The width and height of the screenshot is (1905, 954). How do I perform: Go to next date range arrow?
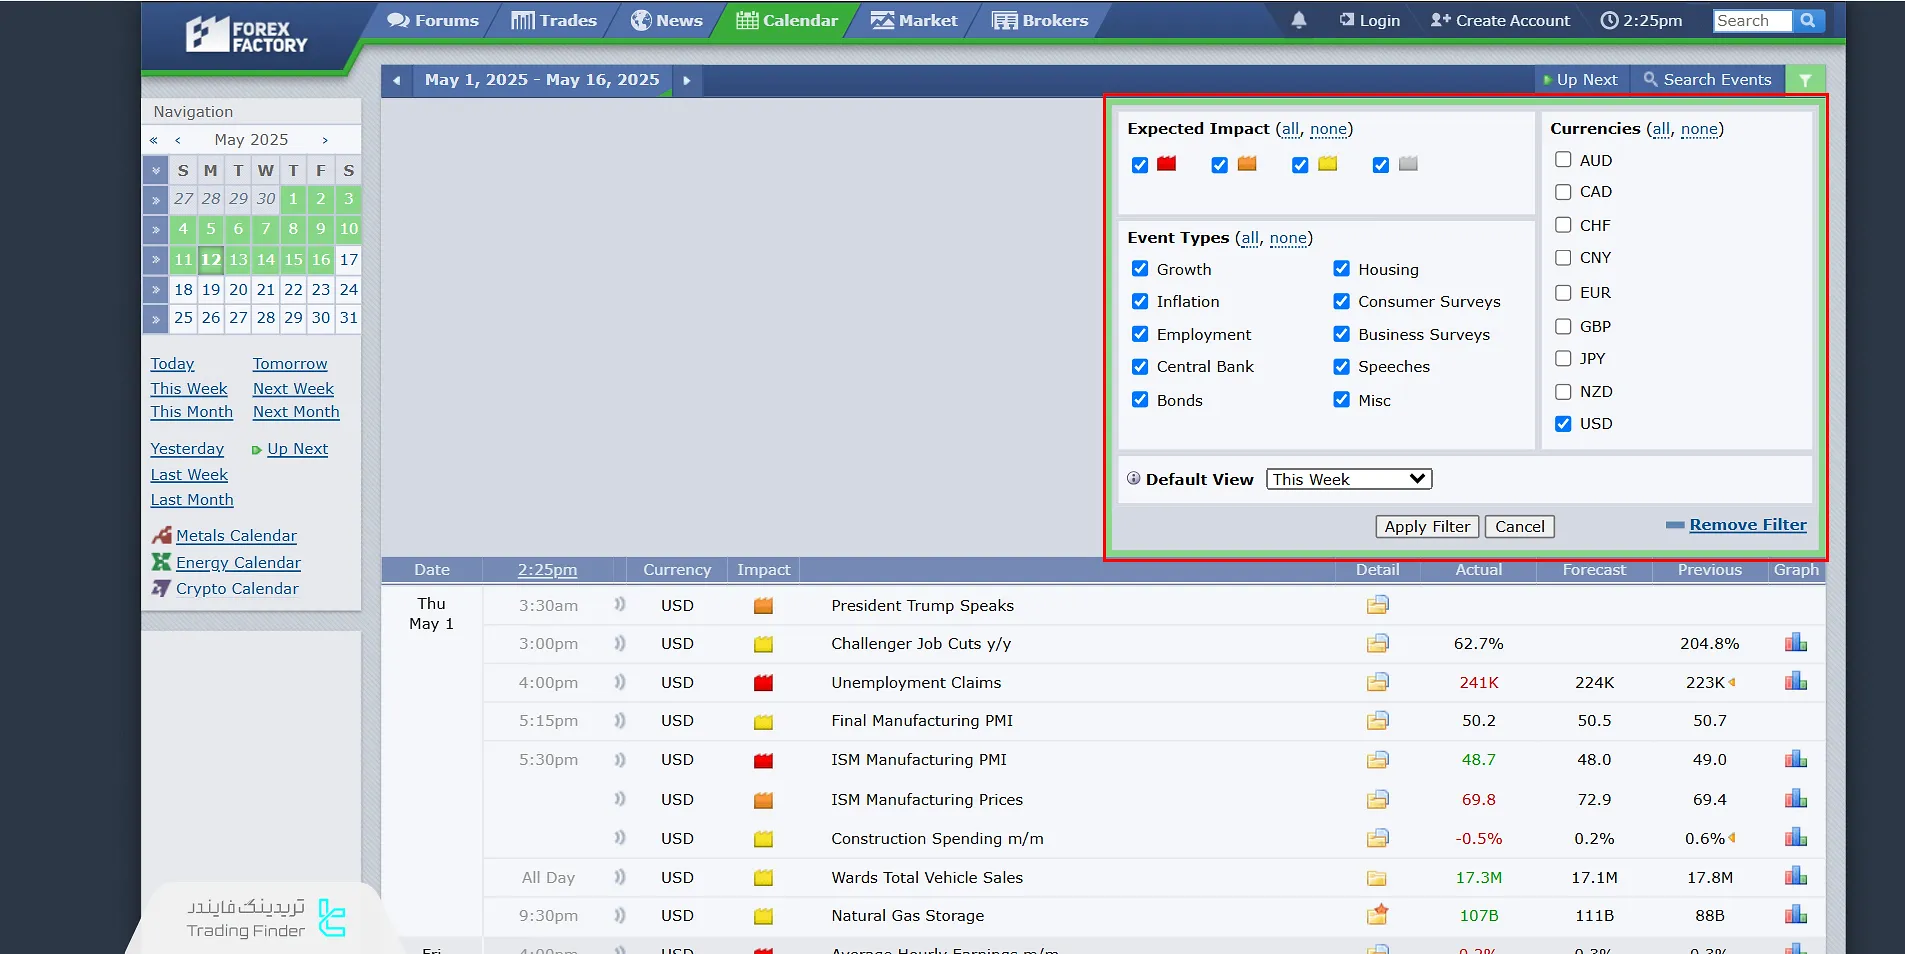coord(686,80)
